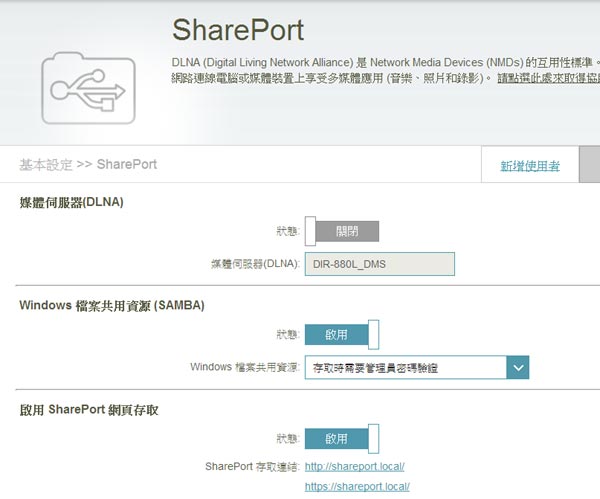The image size is (600, 499).
Task: Click the SharePort USB icon
Action: [x=87, y=88]
